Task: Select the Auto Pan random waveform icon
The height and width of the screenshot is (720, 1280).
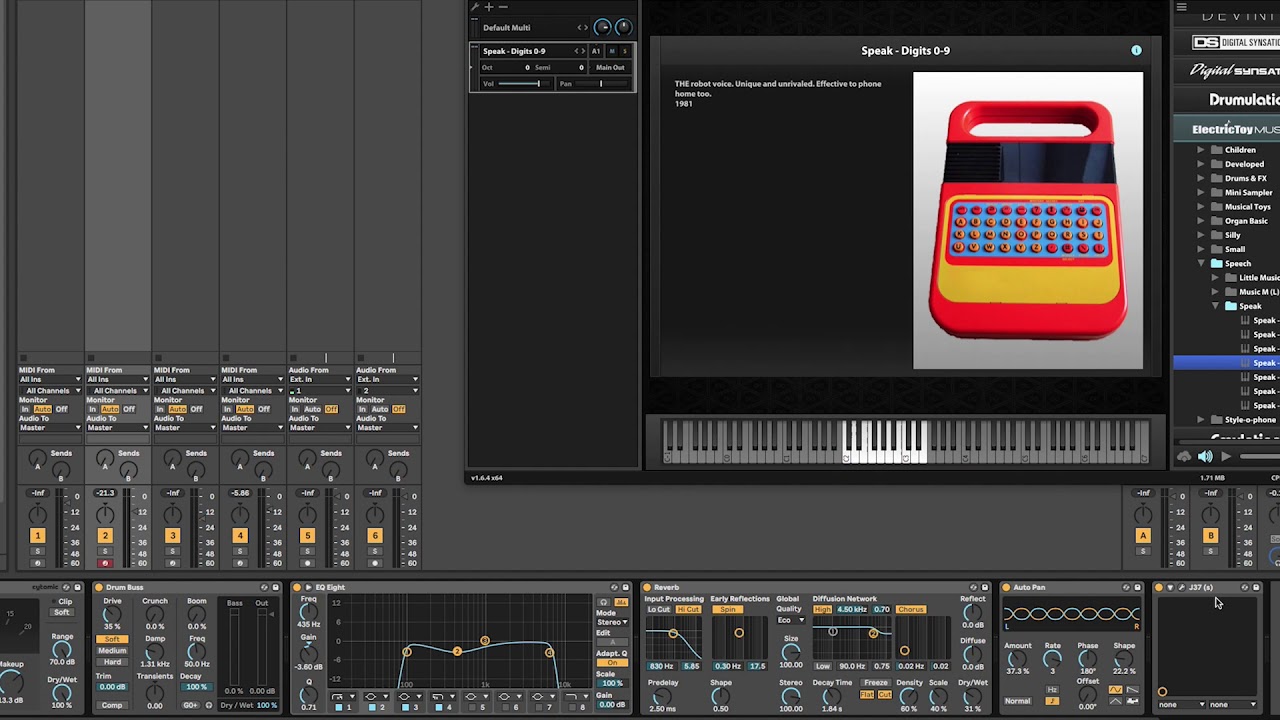Action: pos(1132,701)
